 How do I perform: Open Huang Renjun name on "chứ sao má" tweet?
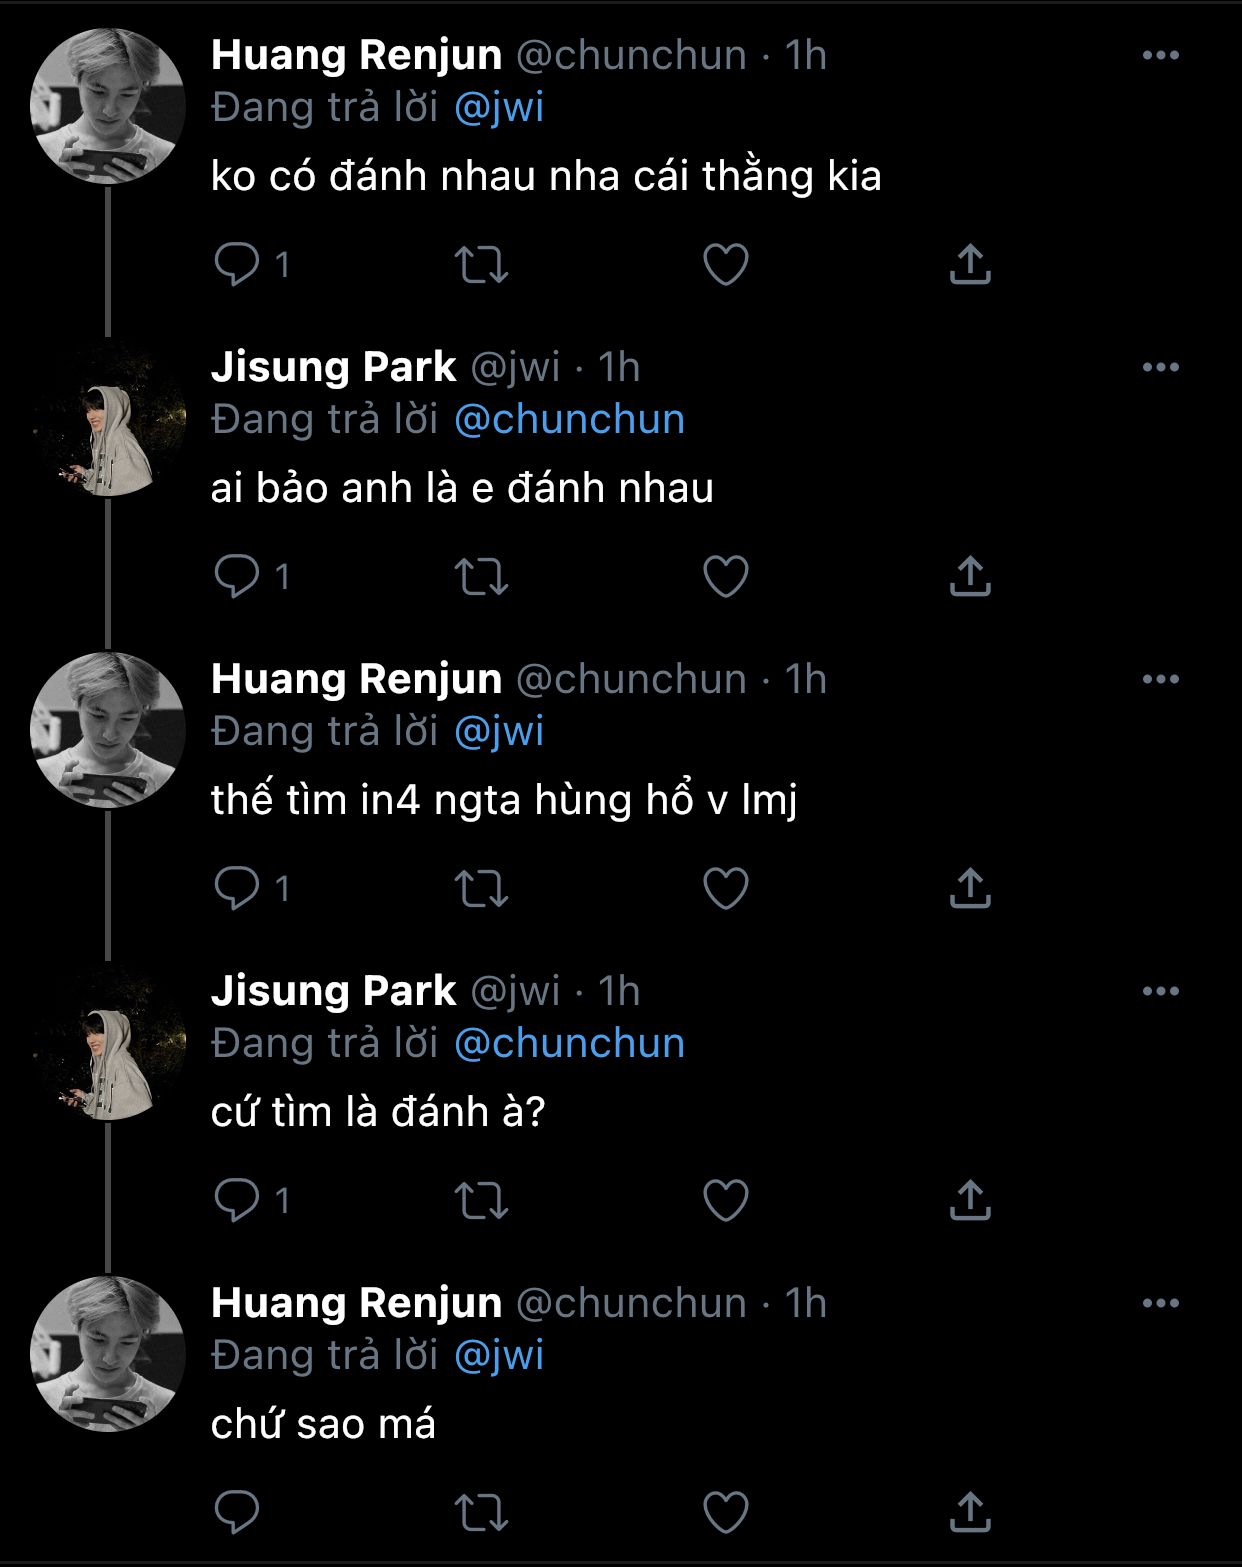pos(356,1304)
